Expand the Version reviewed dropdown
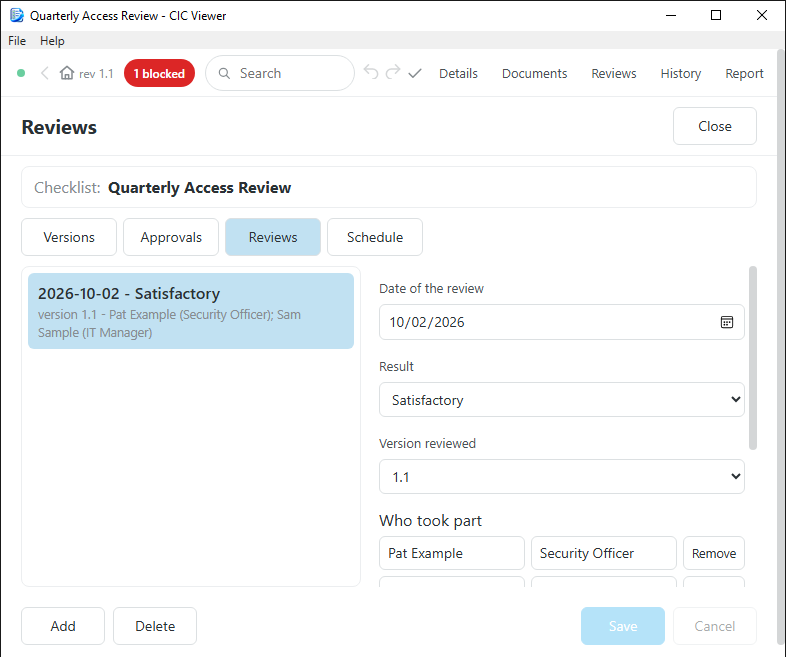 [x=561, y=477]
